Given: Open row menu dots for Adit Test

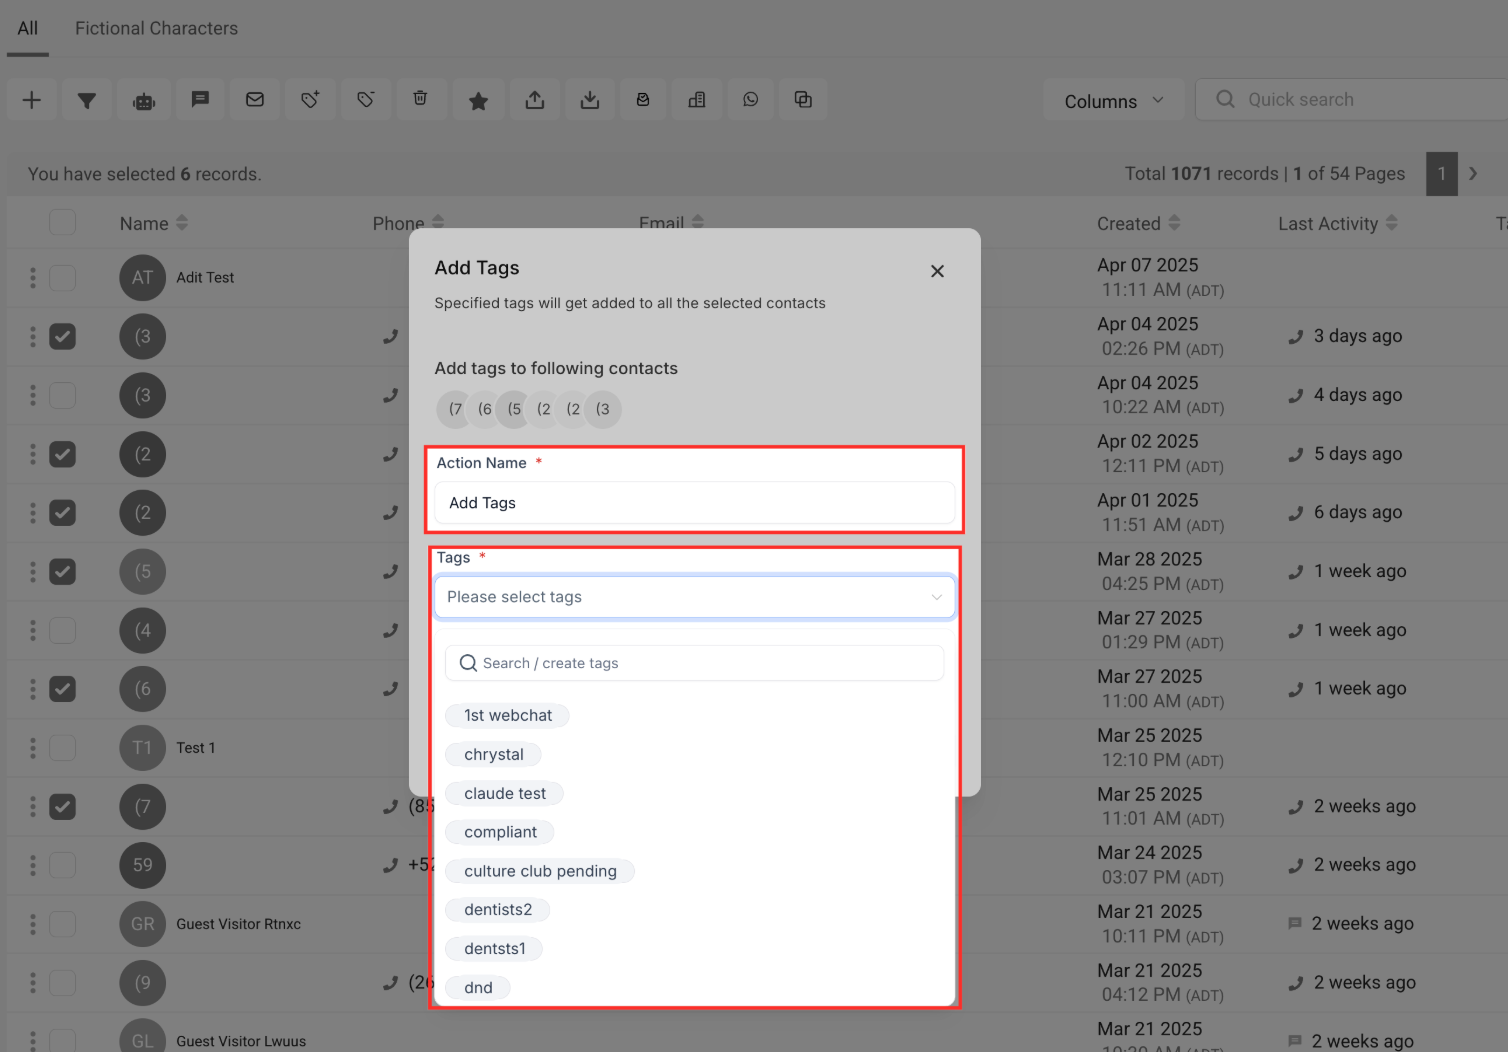Looking at the screenshot, I should pyautogui.click(x=33, y=278).
